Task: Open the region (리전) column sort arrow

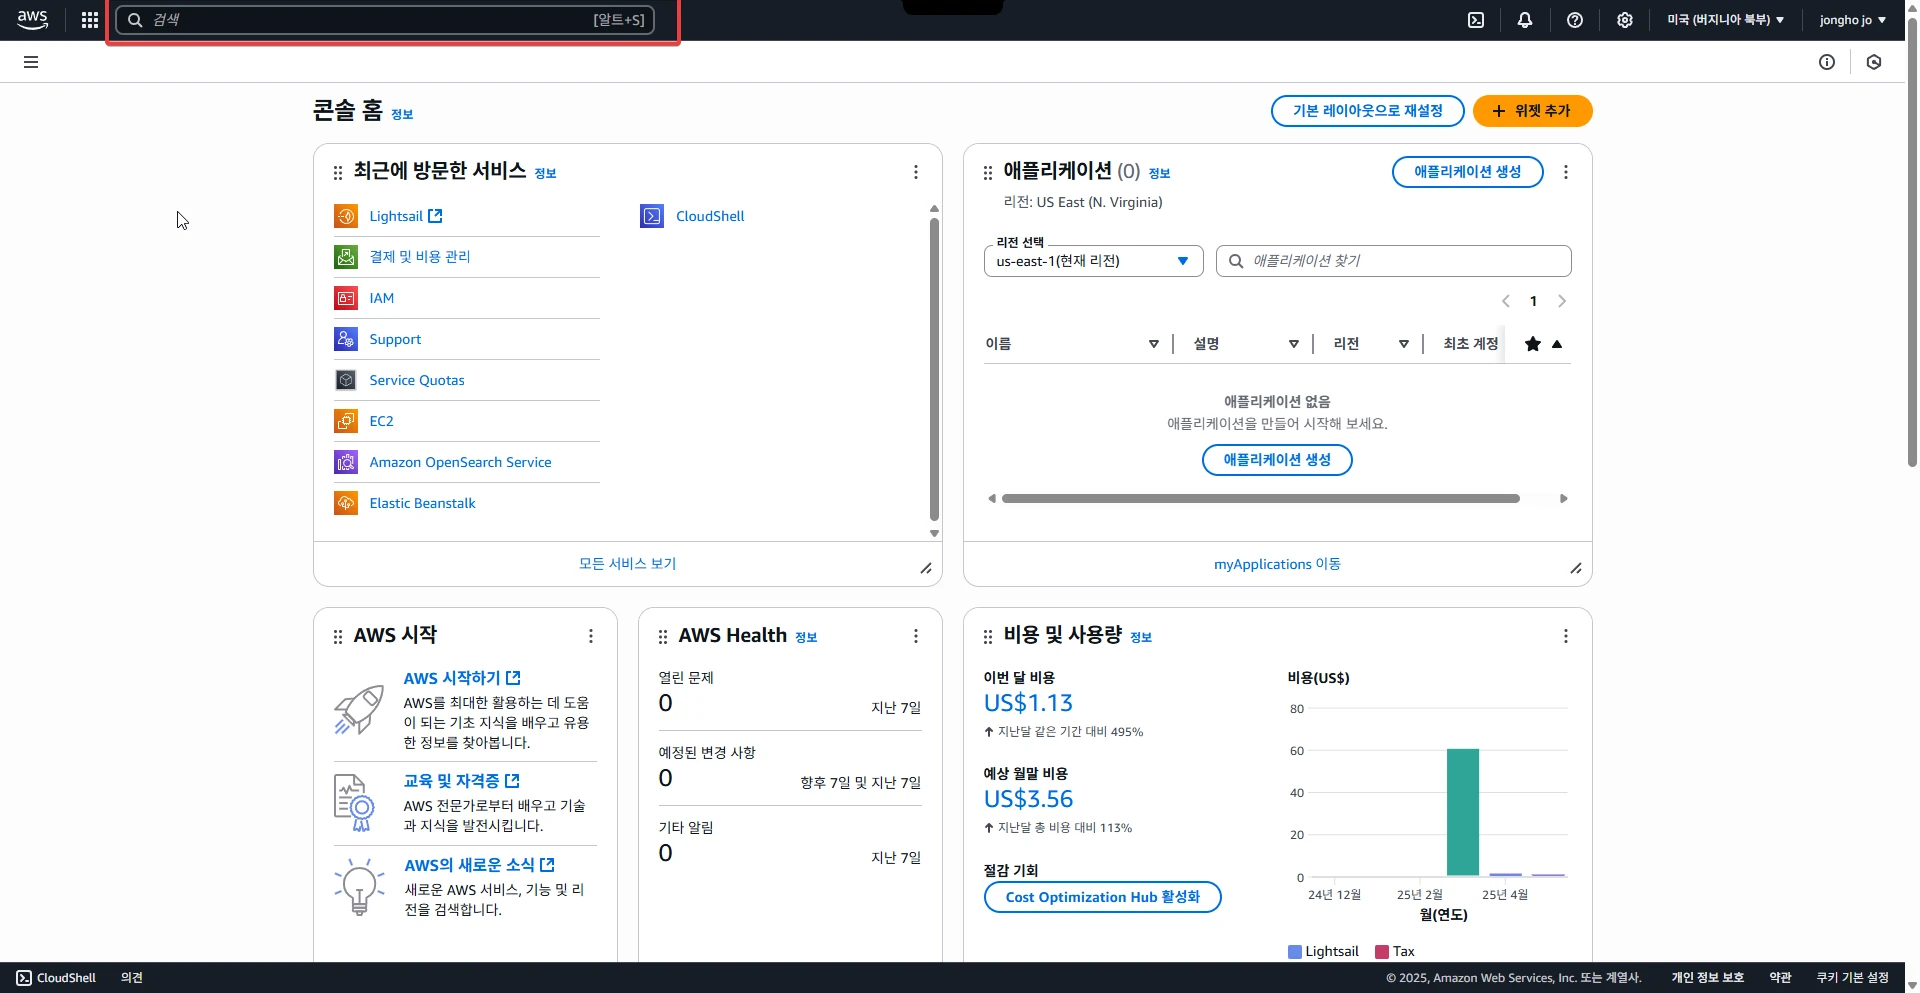Action: (x=1404, y=344)
